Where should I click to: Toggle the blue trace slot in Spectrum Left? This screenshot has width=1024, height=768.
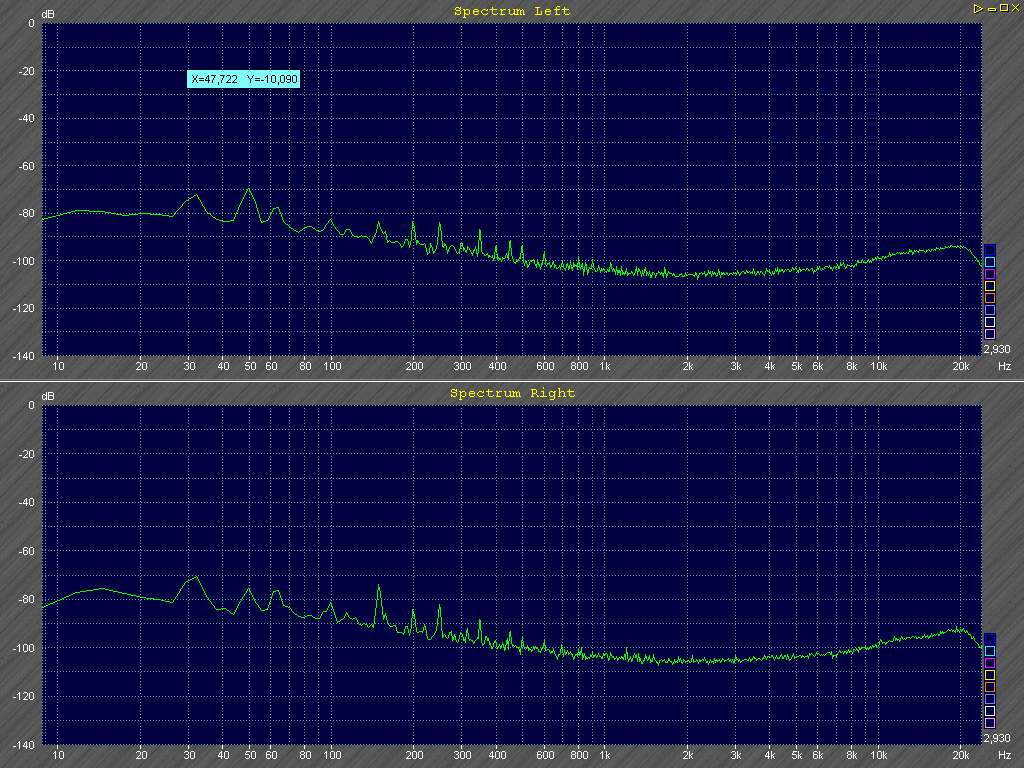(x=990, y=250)
